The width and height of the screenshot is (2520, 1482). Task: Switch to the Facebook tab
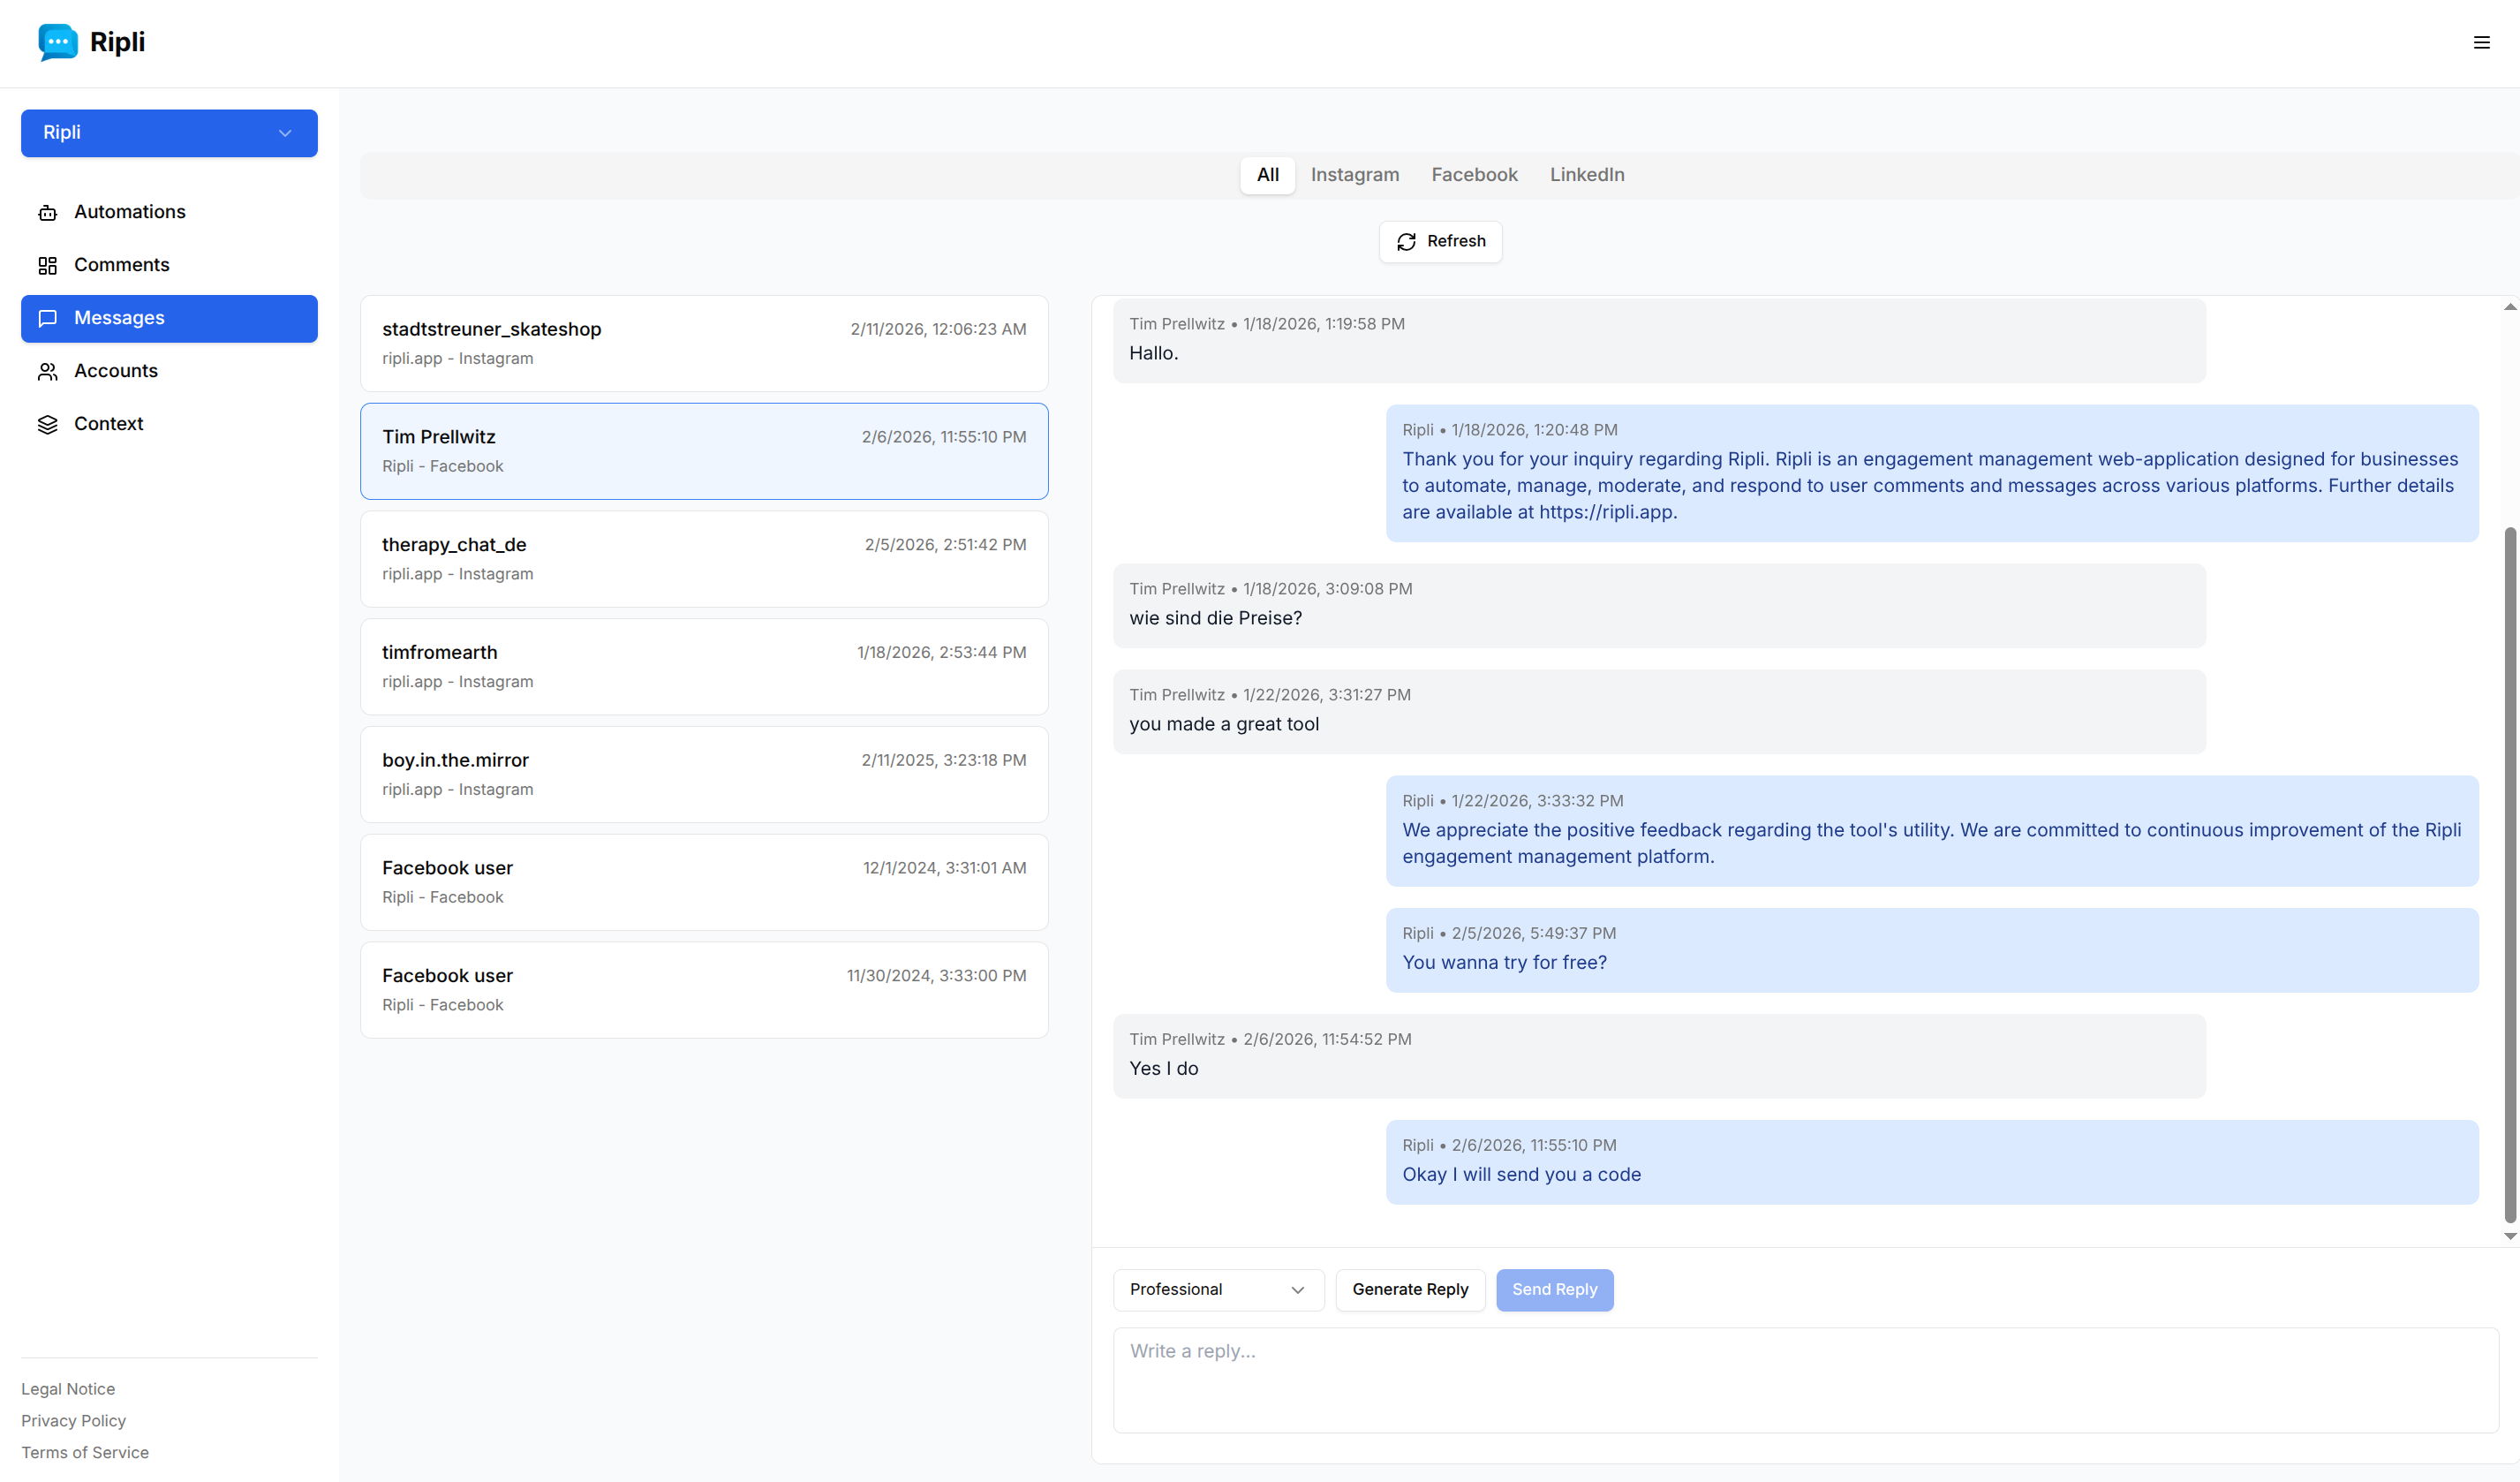1474,175
